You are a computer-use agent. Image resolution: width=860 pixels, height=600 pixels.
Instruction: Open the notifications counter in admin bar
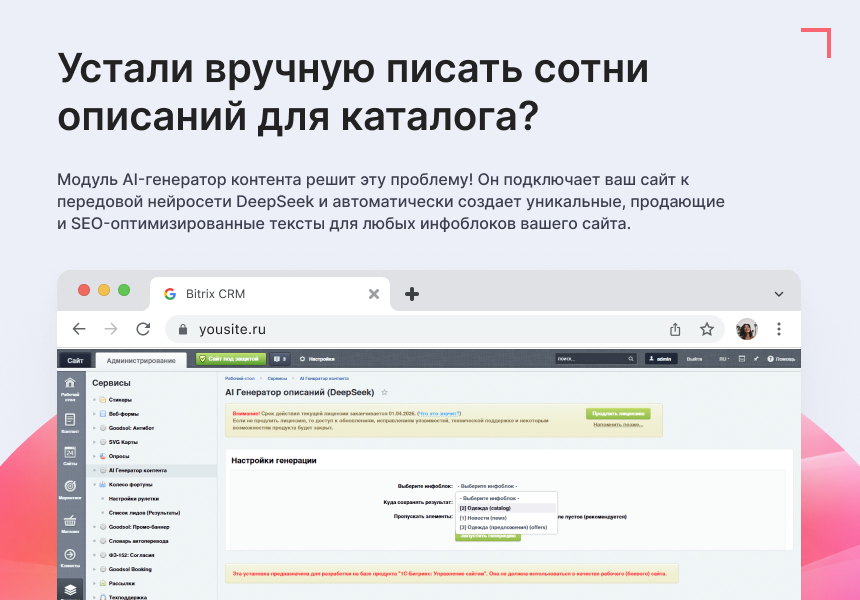[280, 359]
